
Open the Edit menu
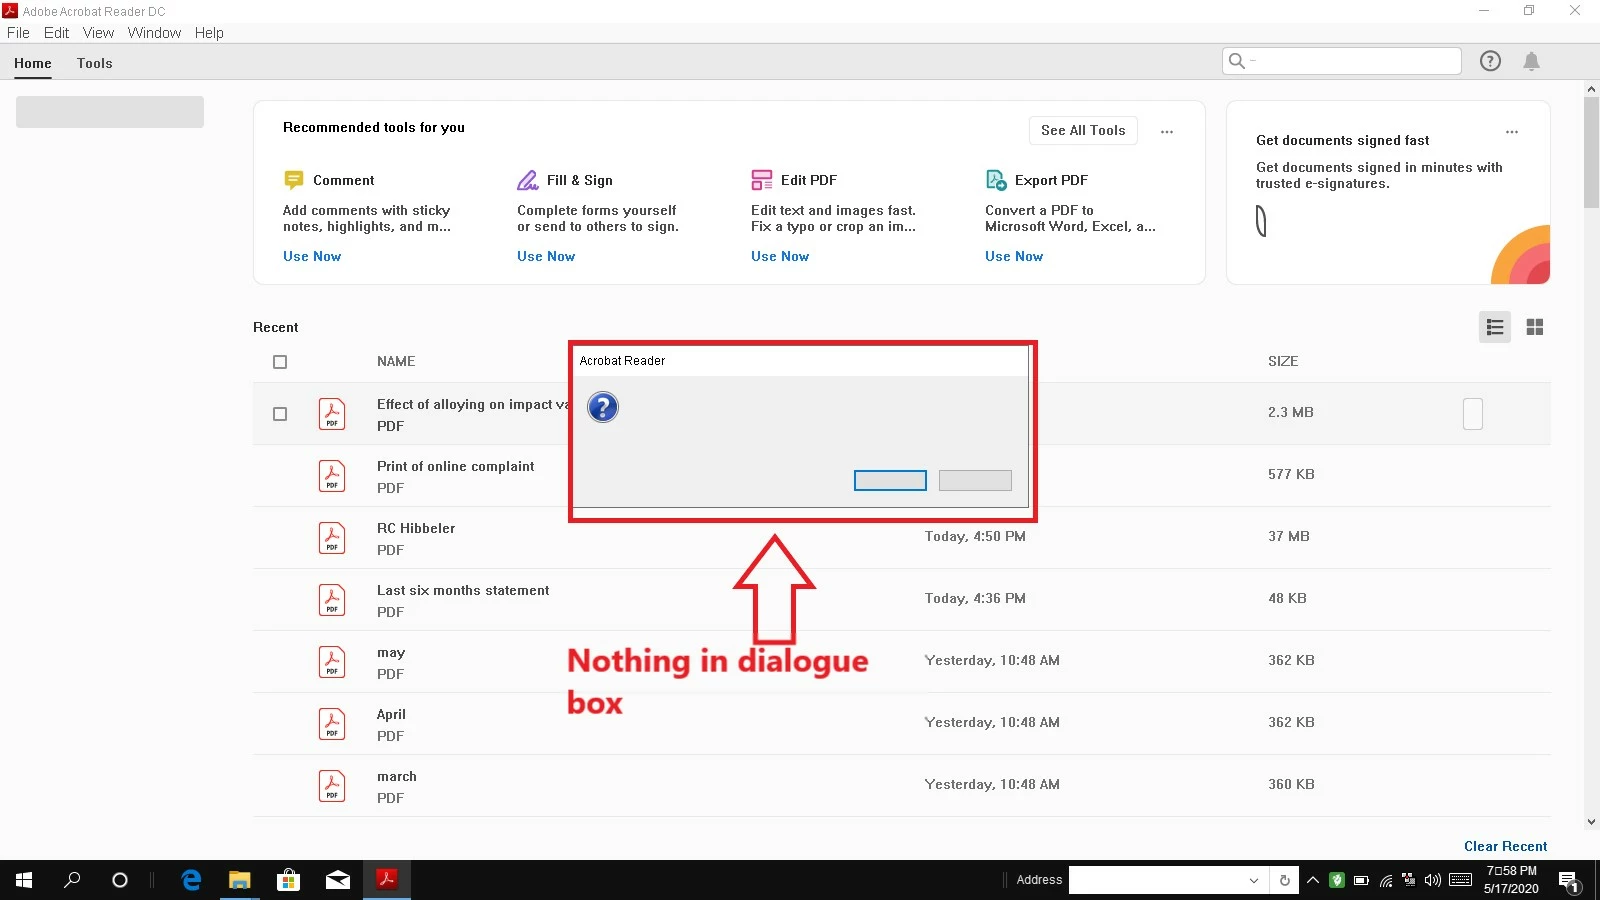pyautogui.click(x=57, y=32)
